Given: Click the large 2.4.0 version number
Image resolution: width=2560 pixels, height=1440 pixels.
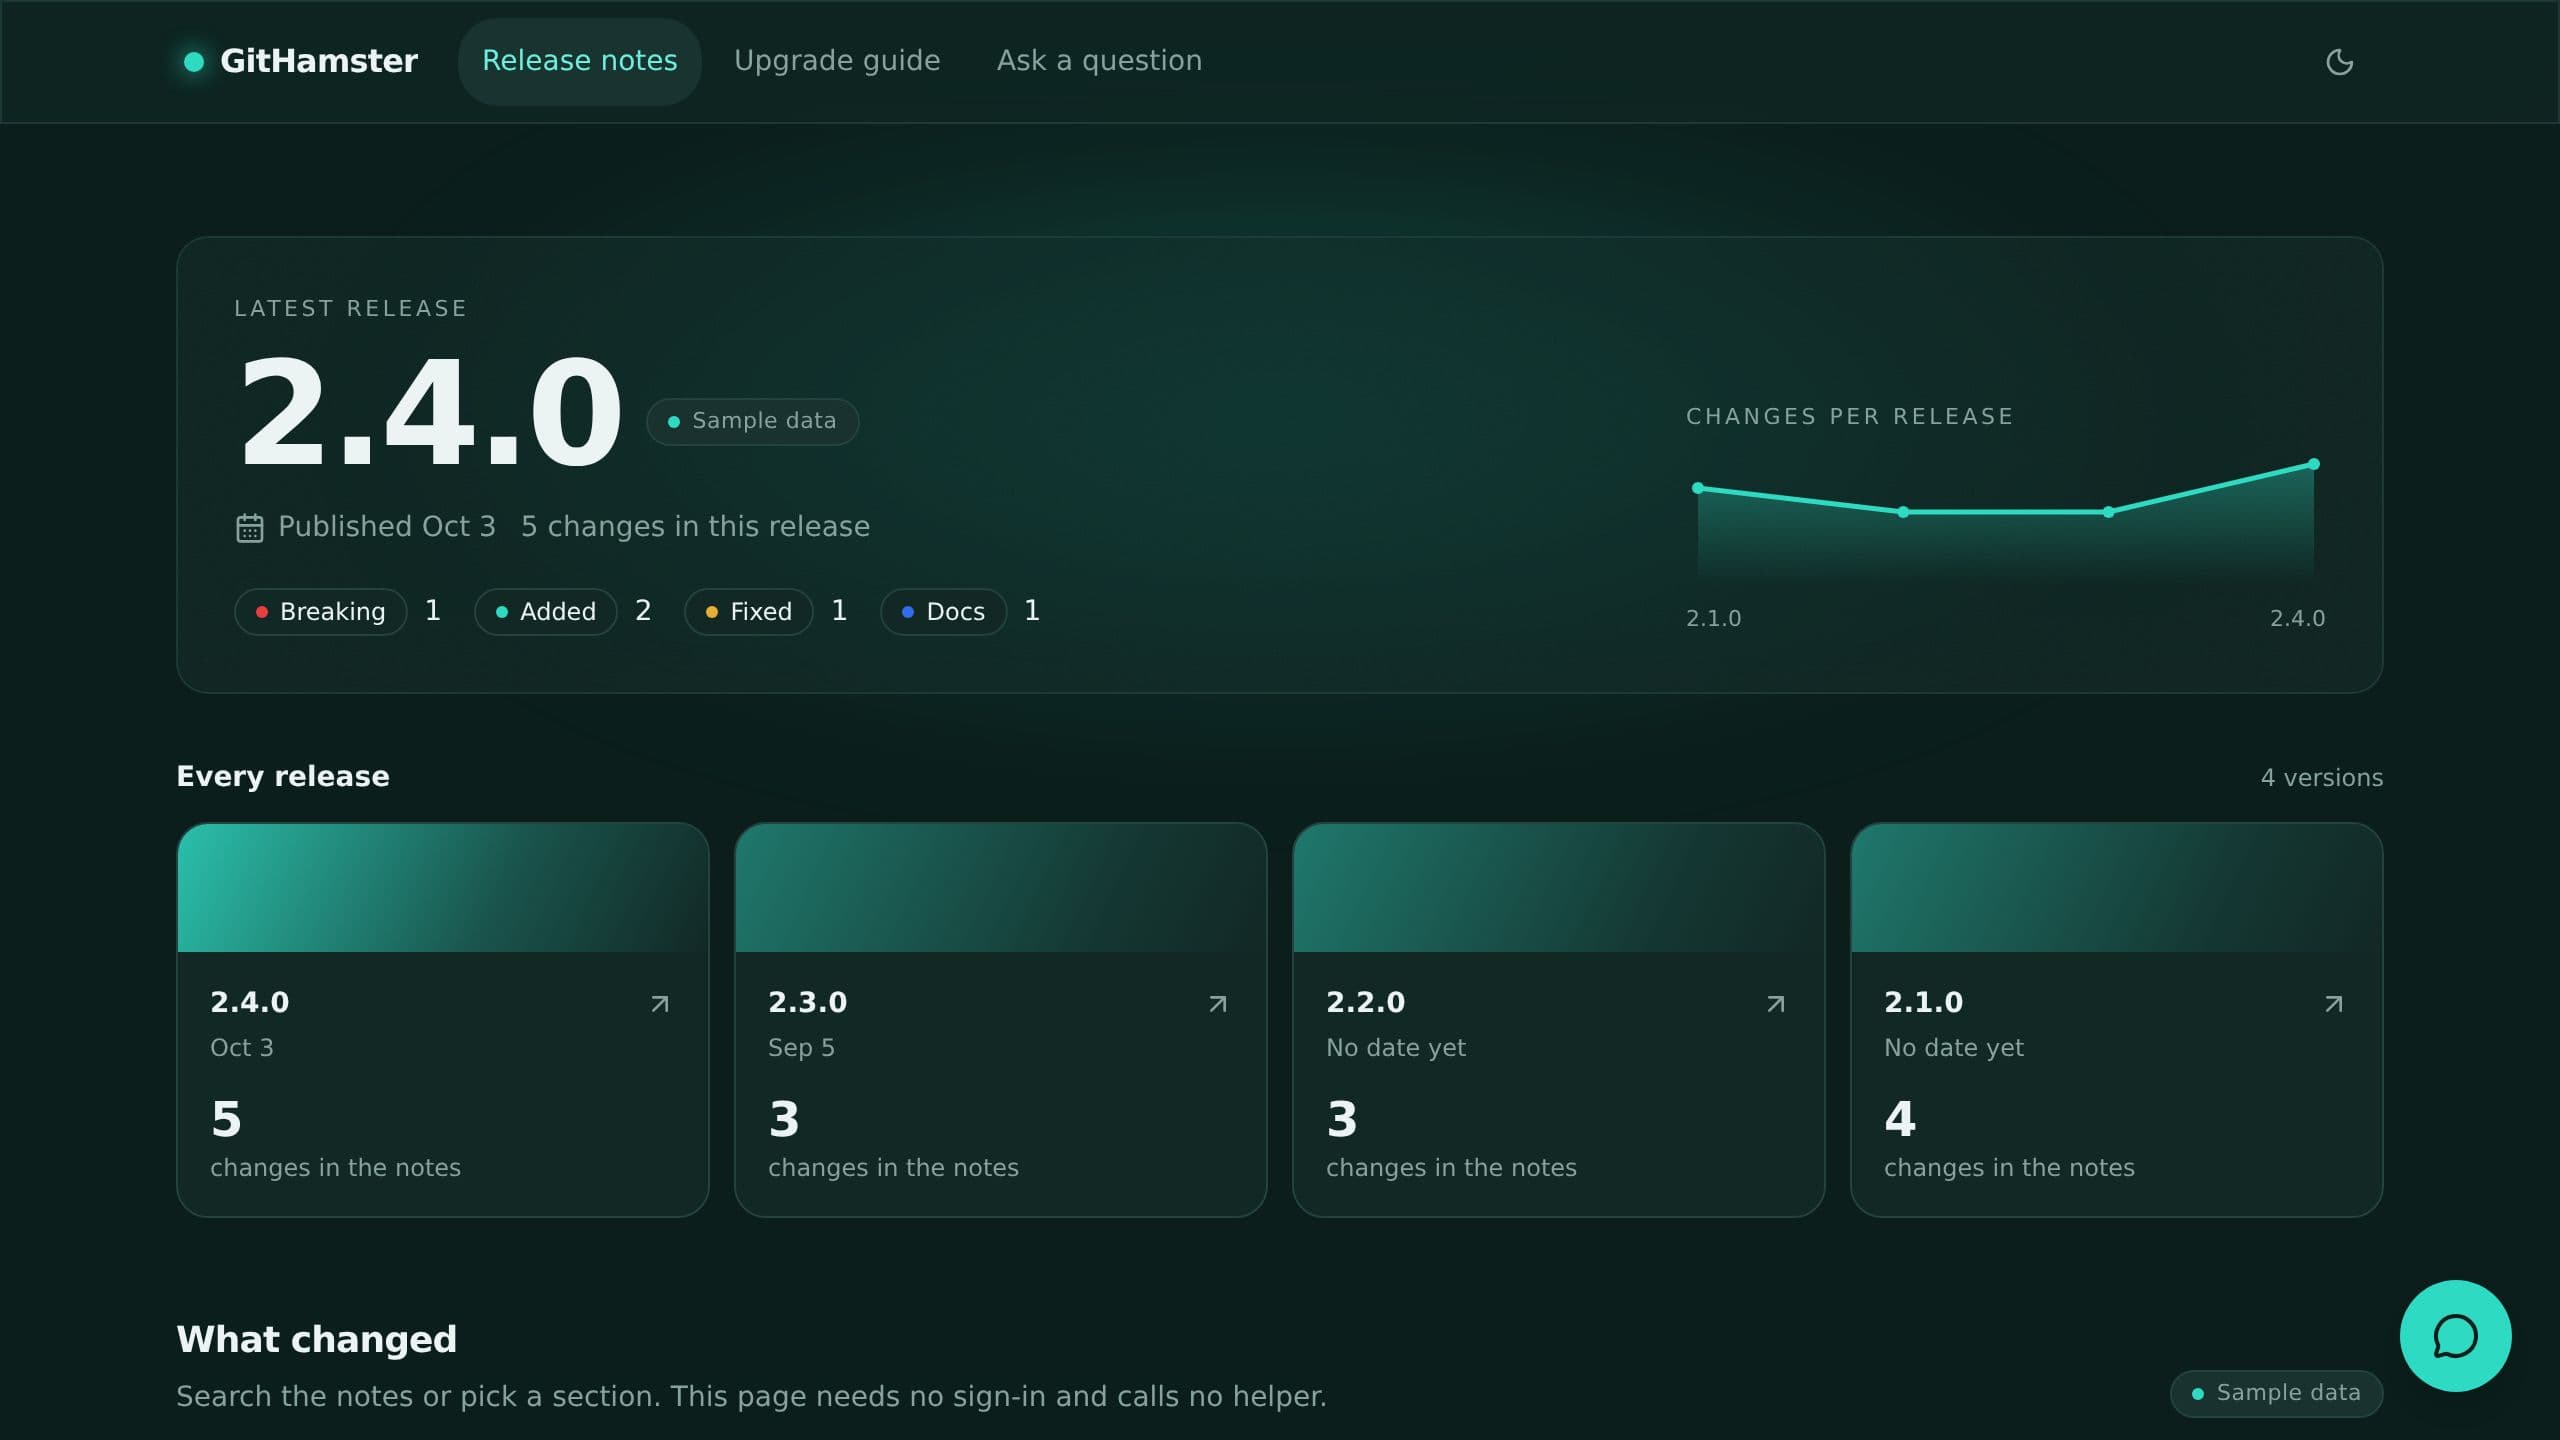Looking at the screenshot, I should click(430, 412).
